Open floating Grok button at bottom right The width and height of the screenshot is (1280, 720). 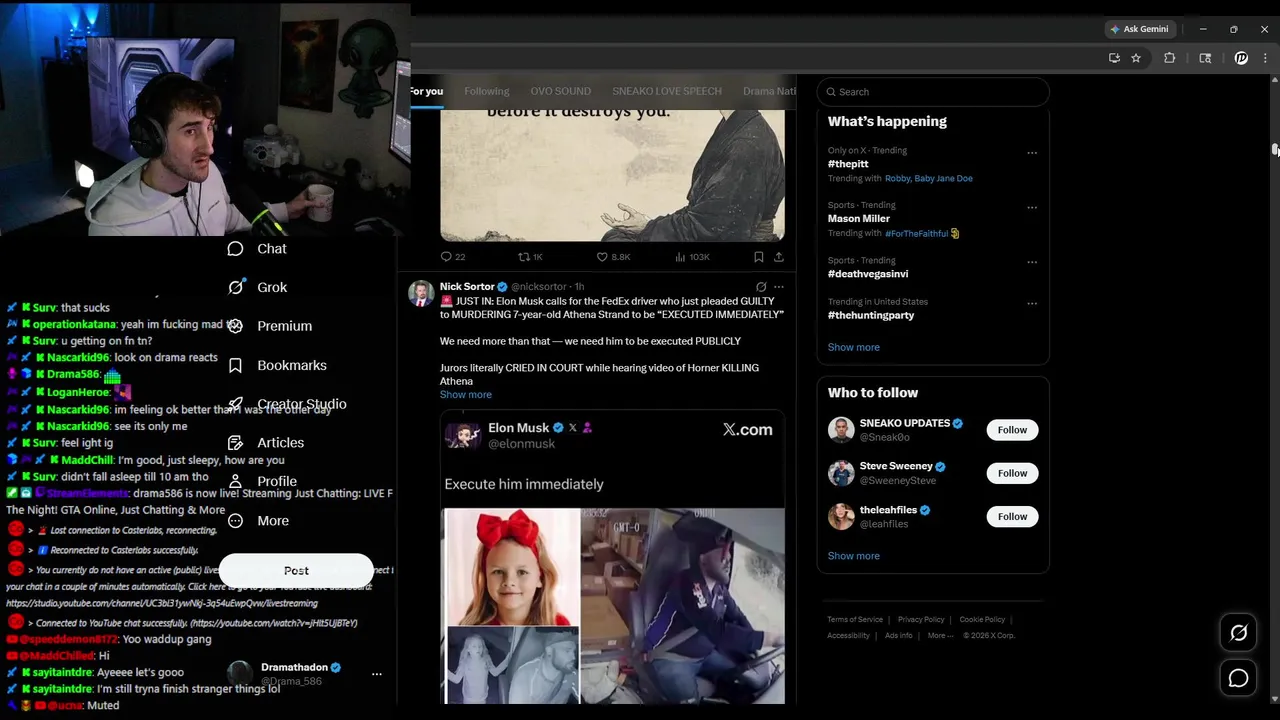1238,633
